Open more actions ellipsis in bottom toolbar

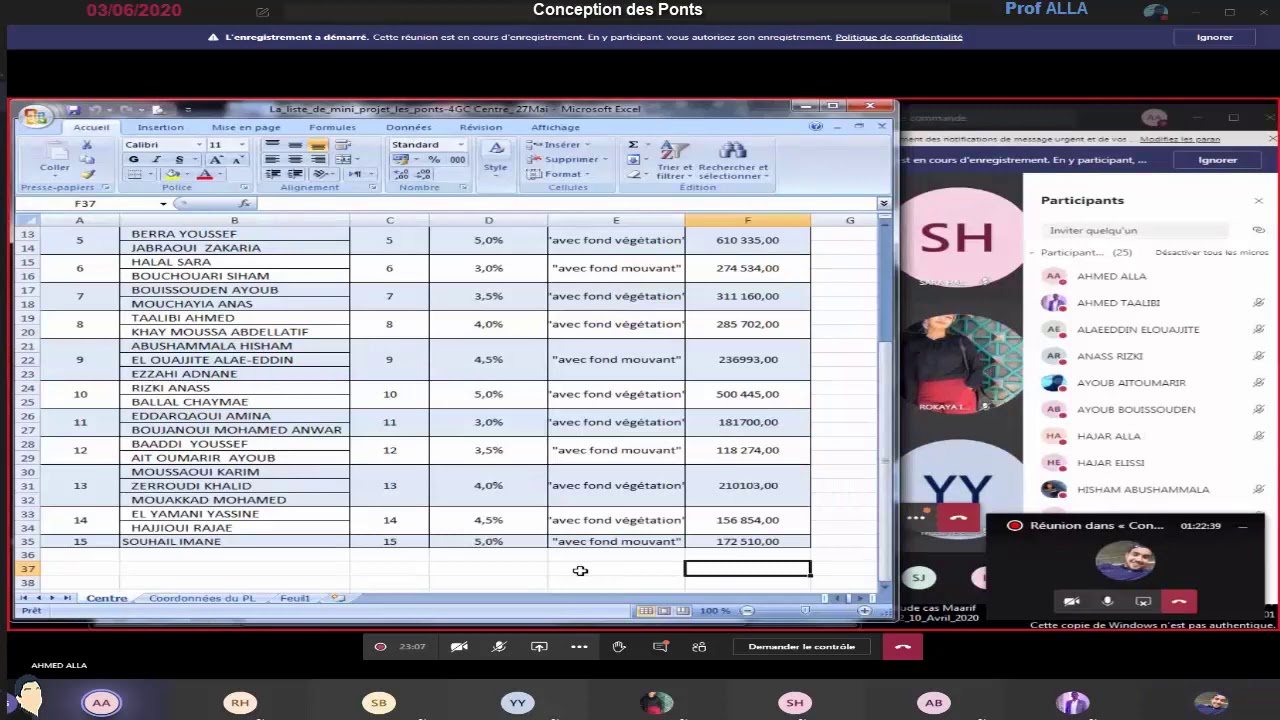(579, 647)
